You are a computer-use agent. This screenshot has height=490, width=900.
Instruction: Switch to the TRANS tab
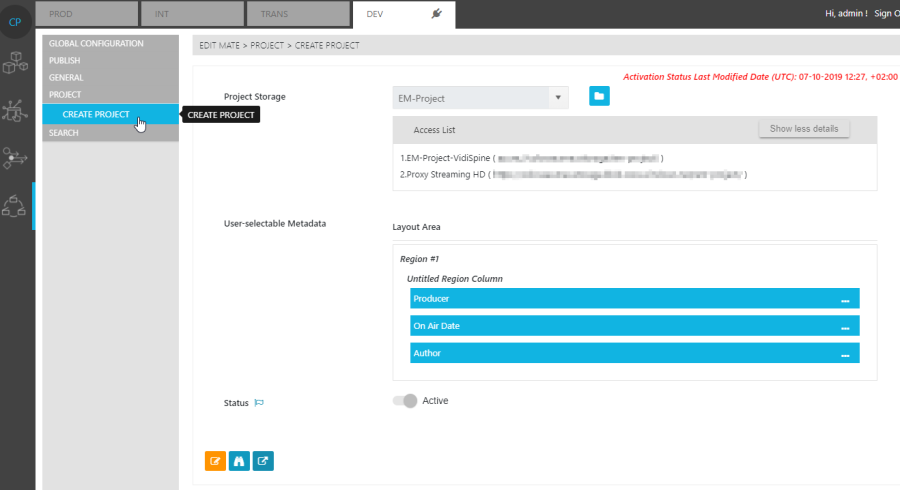click(x=298, y=14)
